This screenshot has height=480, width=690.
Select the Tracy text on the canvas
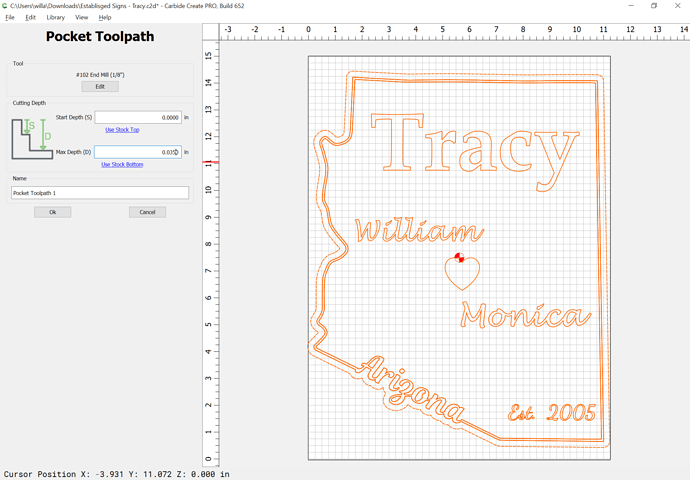pos(475,152)
